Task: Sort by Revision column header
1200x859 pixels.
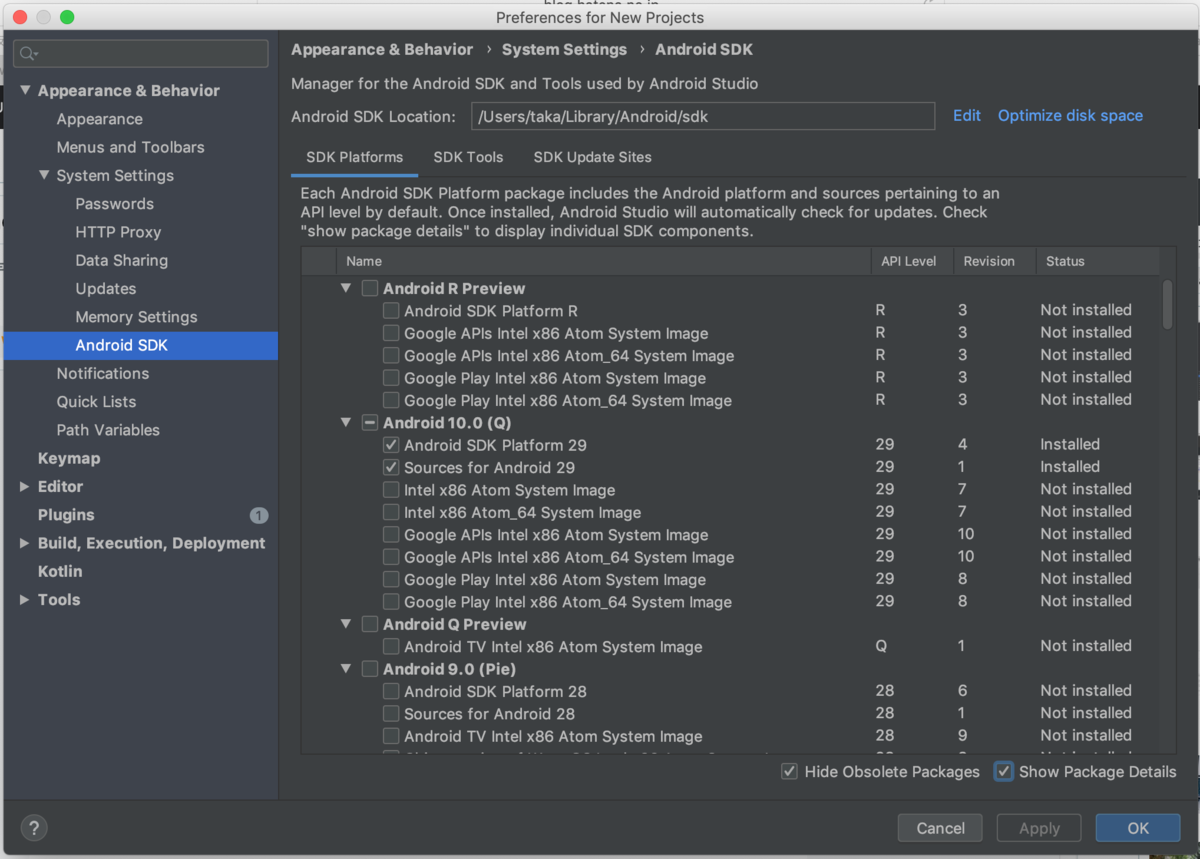Action: click(994, 261)
